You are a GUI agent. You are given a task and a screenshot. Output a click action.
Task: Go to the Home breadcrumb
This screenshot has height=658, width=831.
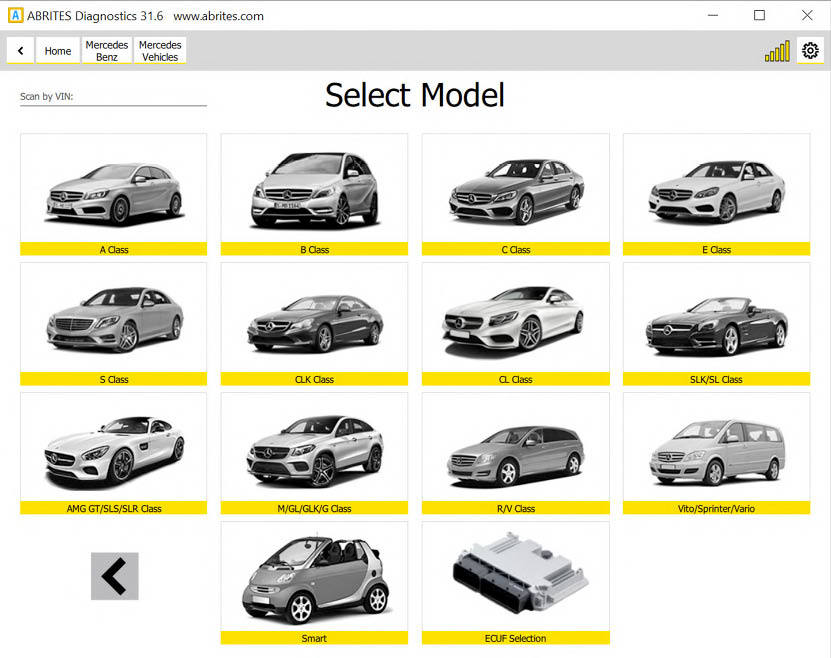pos(58,51)
